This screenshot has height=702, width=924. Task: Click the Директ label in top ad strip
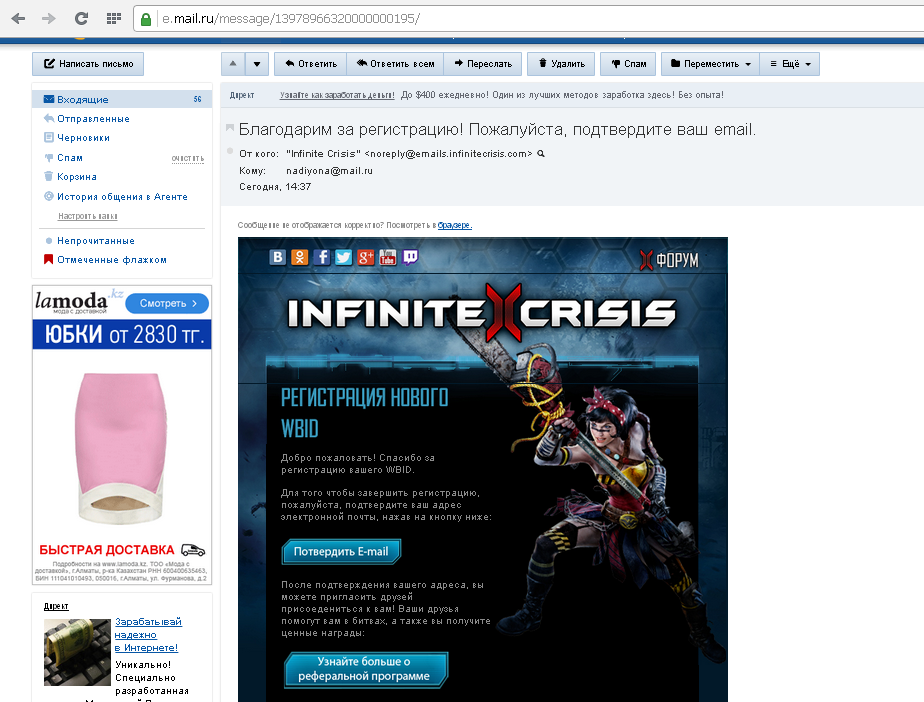coord(242,95)
